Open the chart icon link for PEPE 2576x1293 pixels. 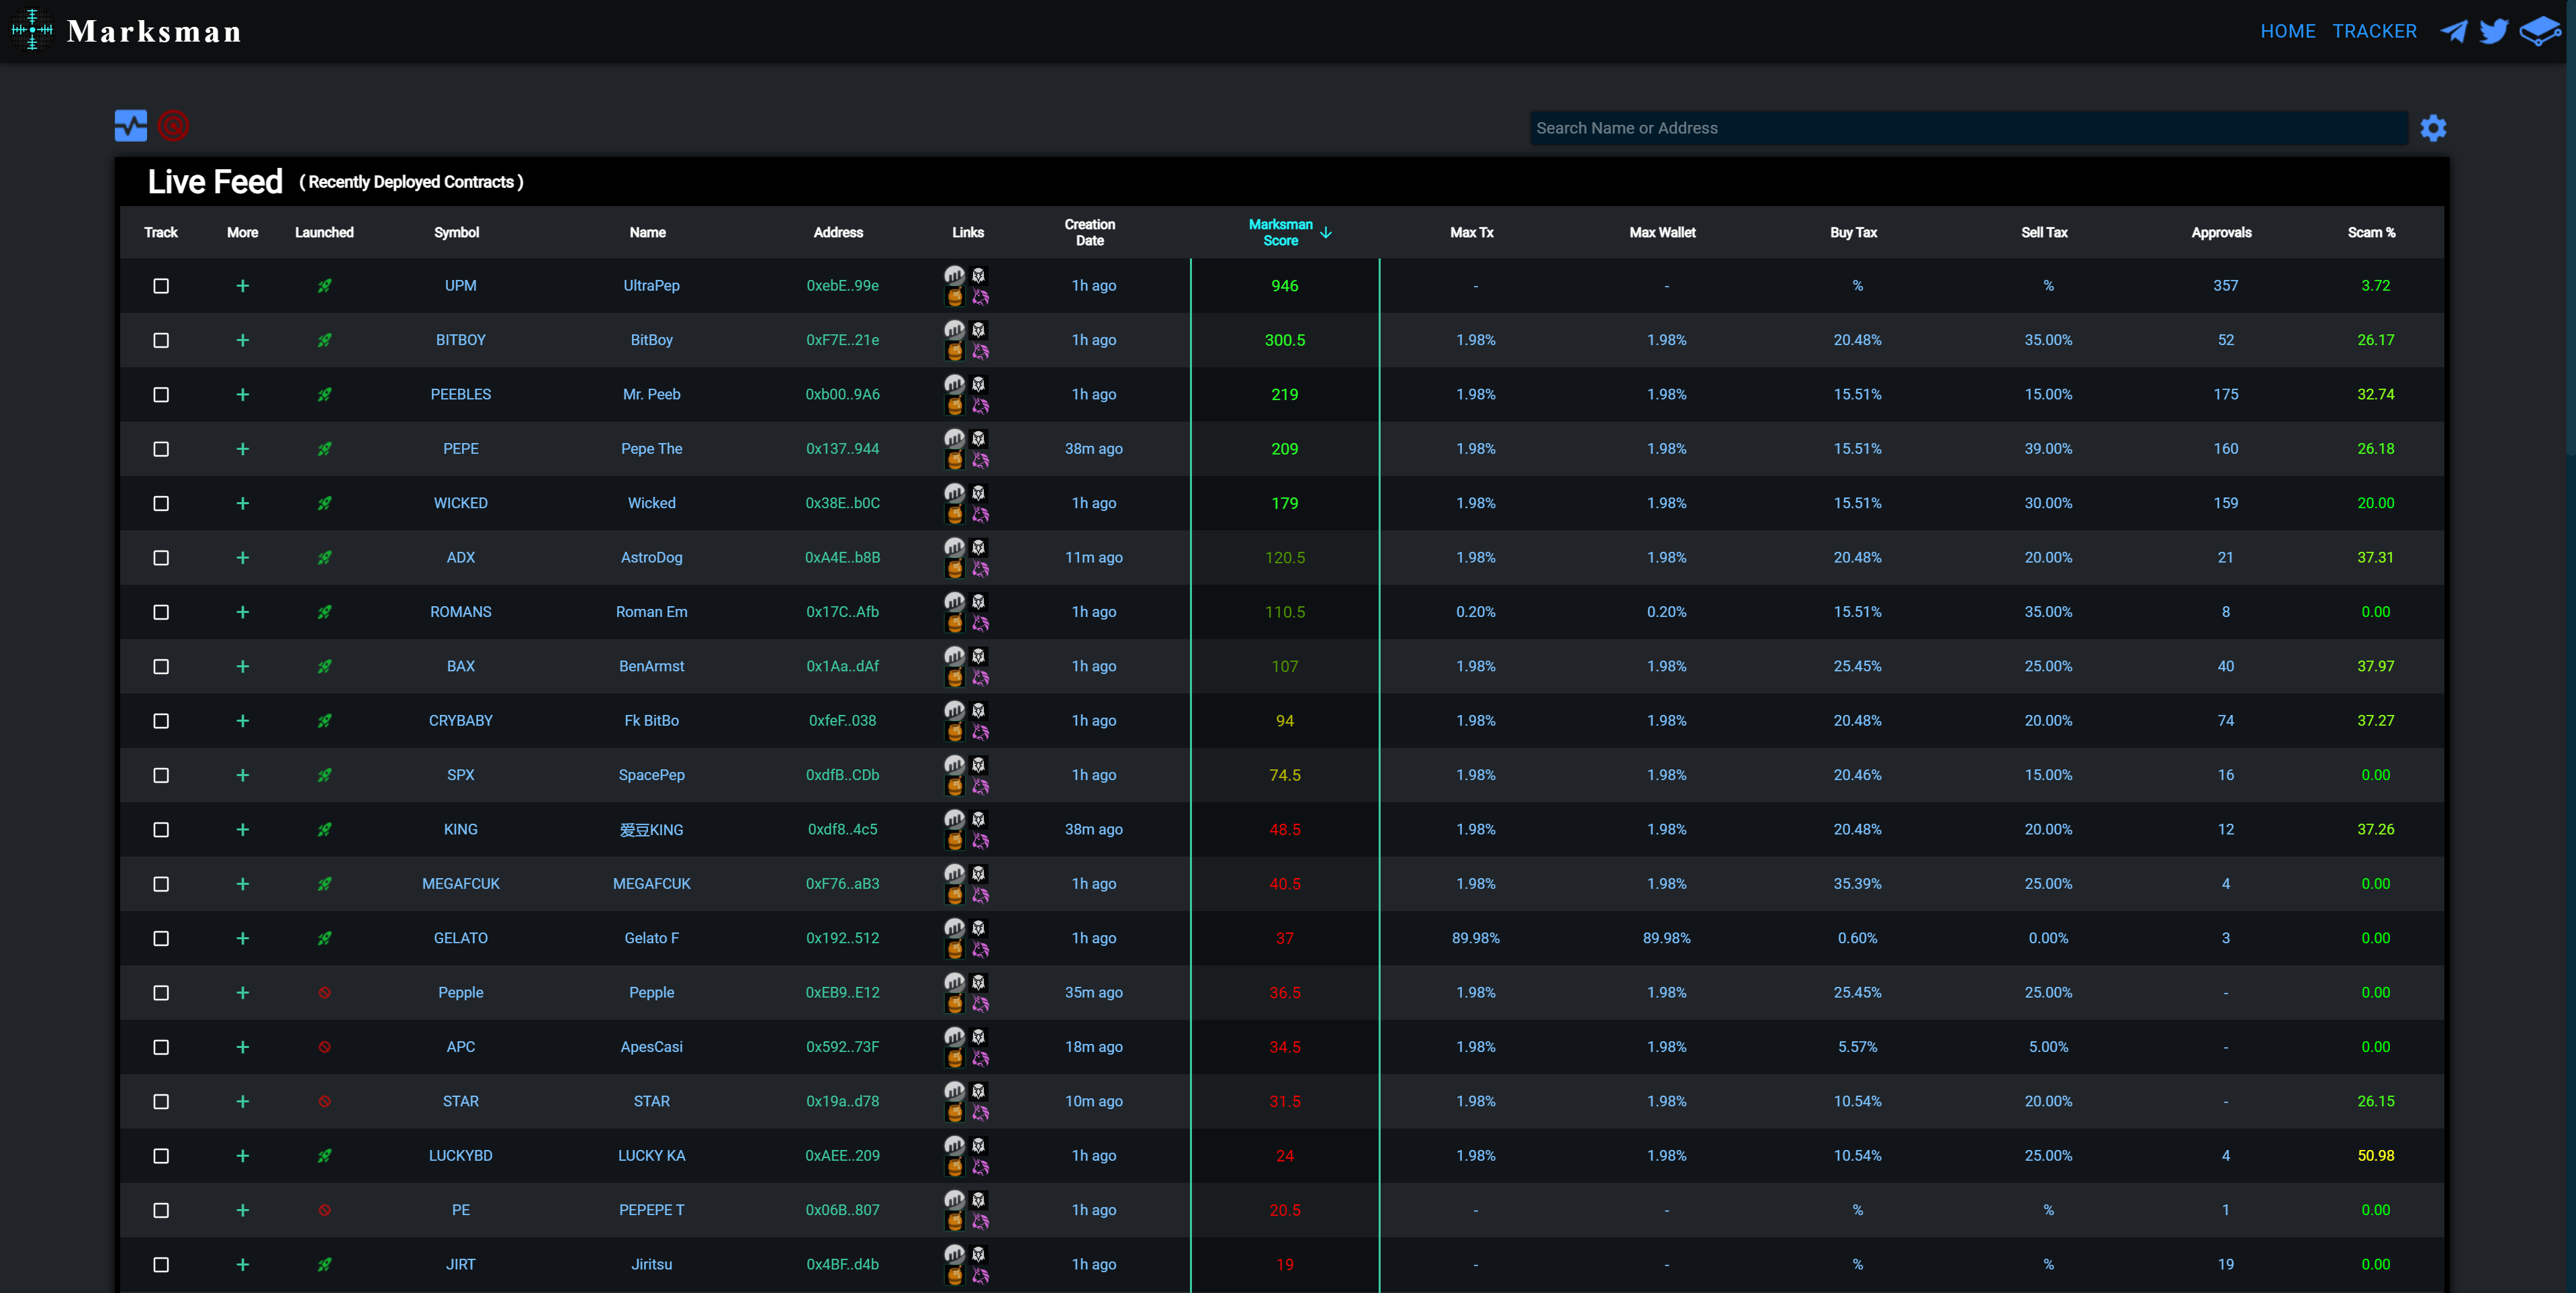955,438
